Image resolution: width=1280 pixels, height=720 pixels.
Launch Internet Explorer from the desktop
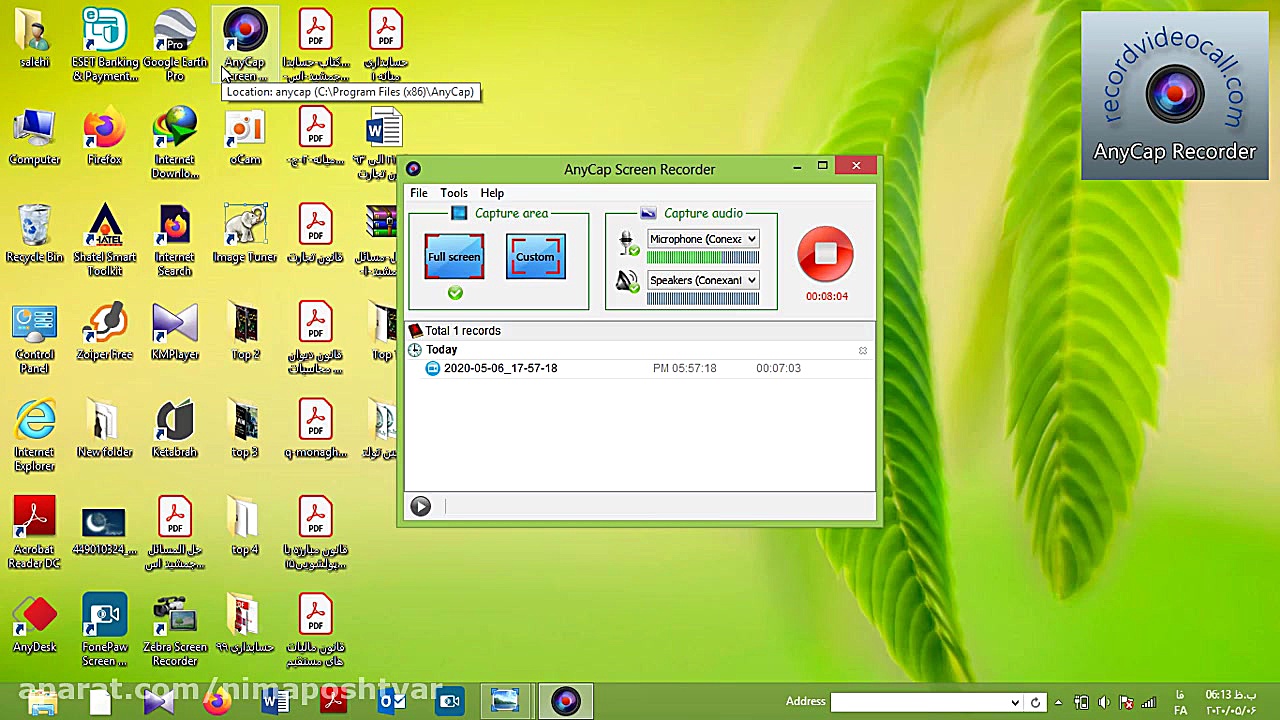34,436
